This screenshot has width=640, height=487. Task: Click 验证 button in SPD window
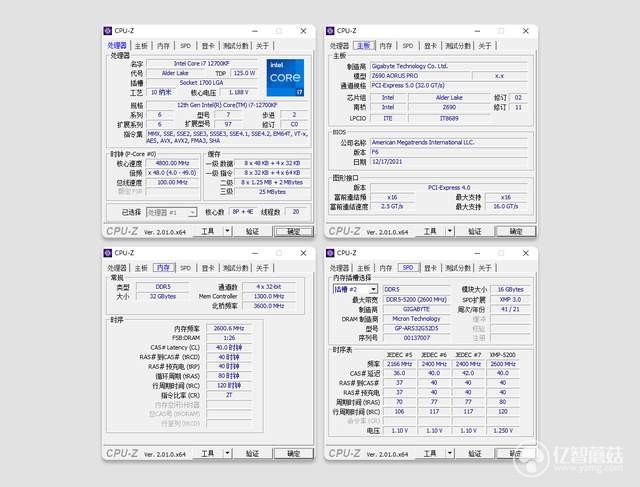click(474, 453)
